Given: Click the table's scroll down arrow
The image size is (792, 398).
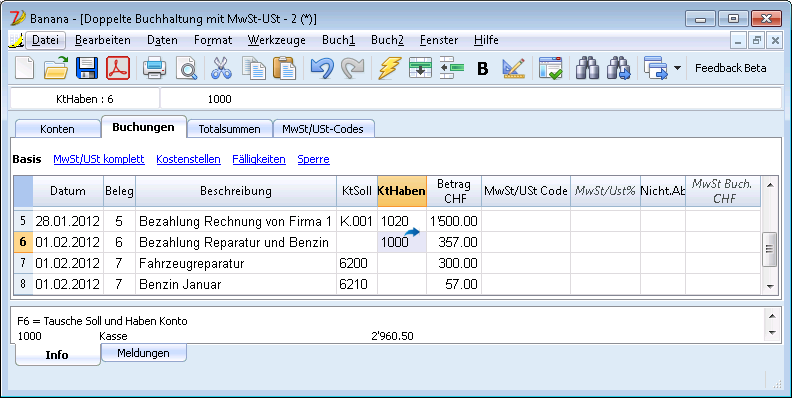Looking at the screenshot, I should pos(770,286).
